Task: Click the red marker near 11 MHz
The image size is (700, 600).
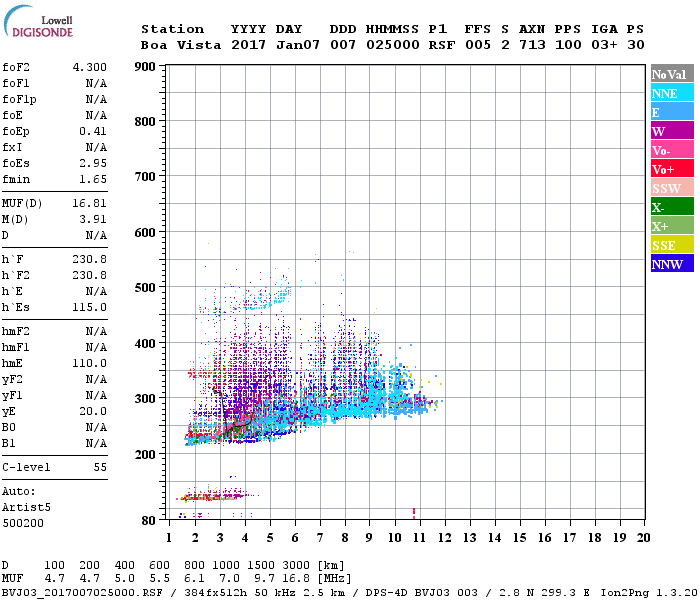Action: (414, 513)
